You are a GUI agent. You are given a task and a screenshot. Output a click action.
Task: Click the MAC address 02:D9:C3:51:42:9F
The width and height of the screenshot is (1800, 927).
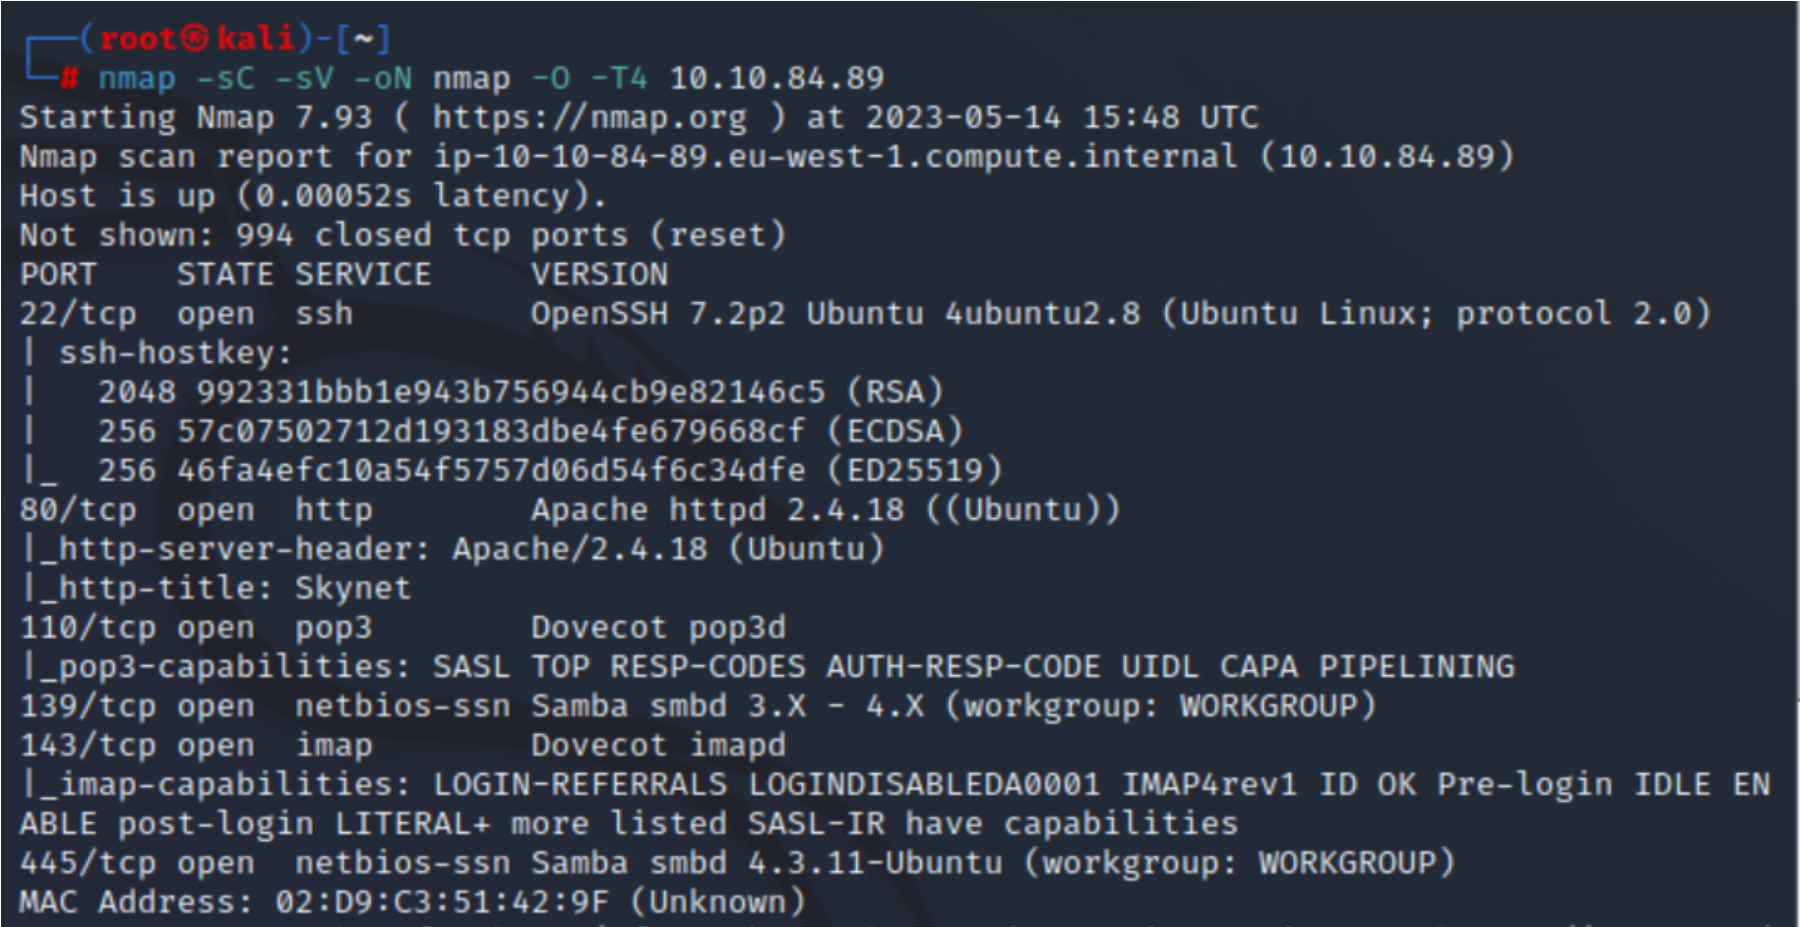tap(441, 902)
